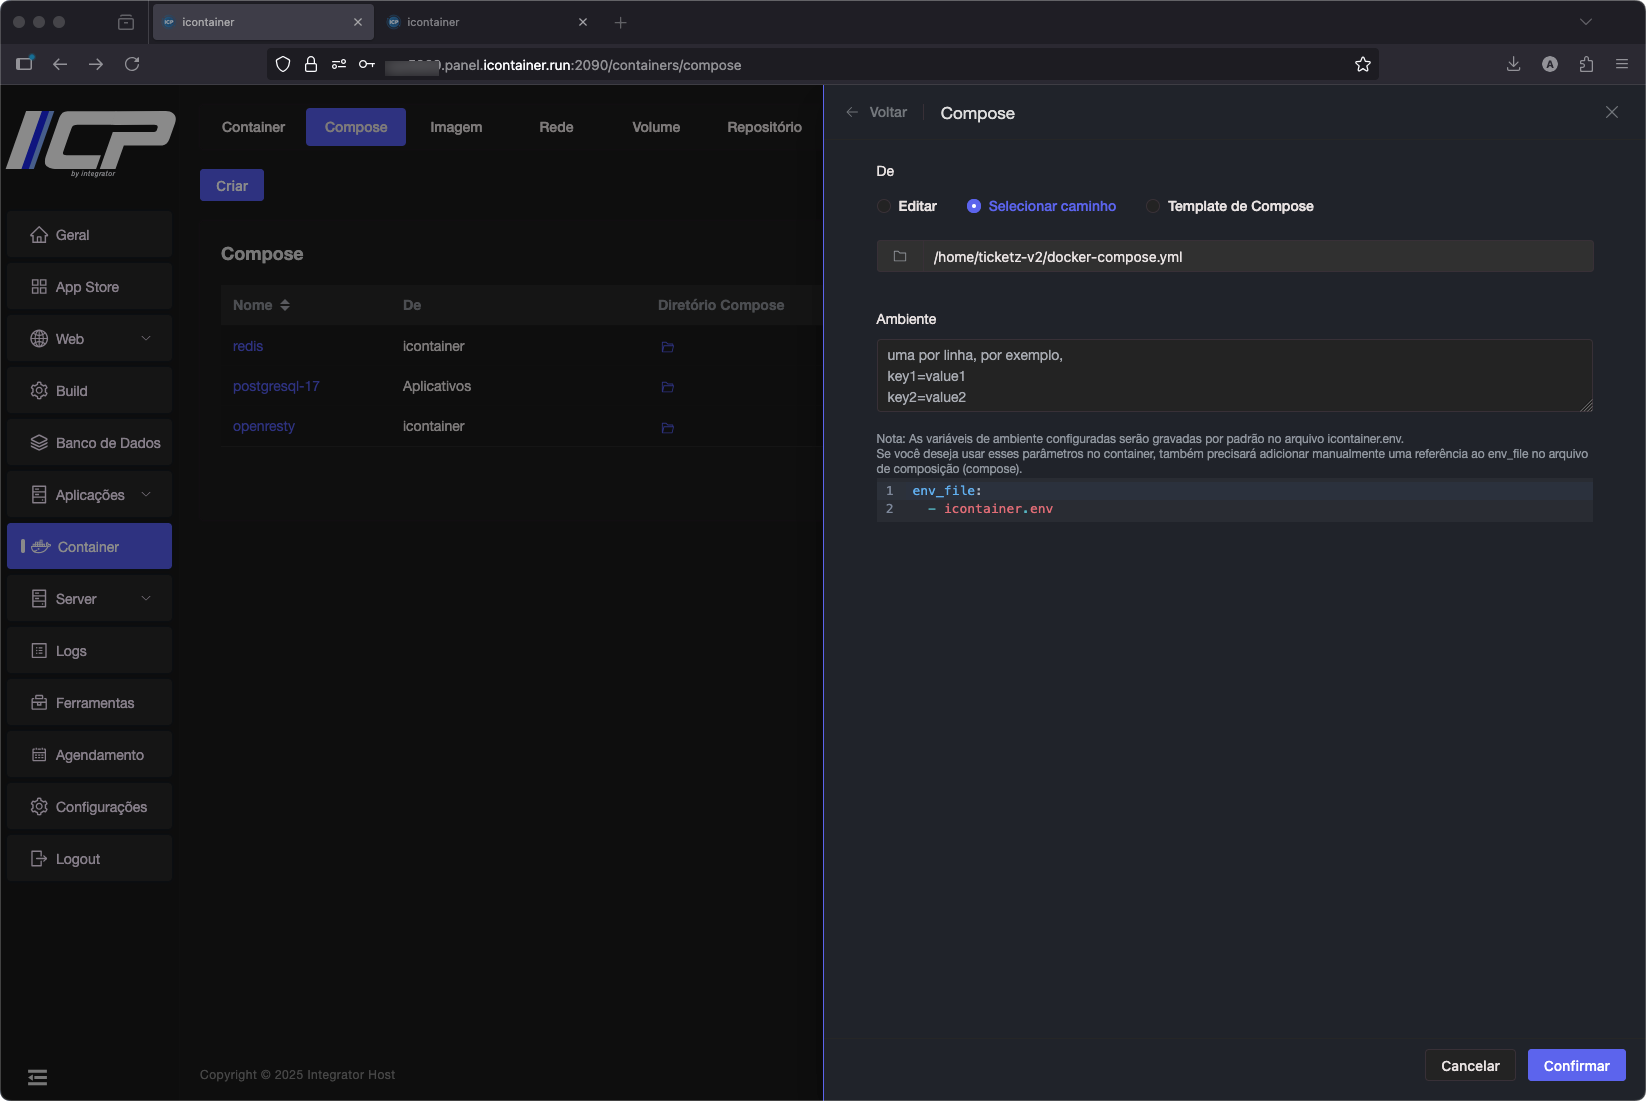Screen dimensions: 1646x1101
Task: Reload the page using the browser refresh icon
Action: [132, 65]
